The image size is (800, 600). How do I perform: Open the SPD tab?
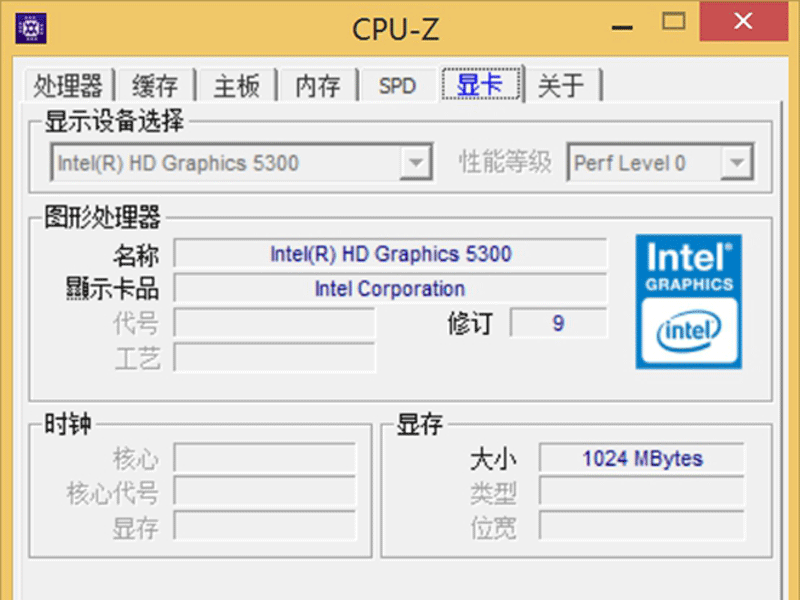coord(397,85)
